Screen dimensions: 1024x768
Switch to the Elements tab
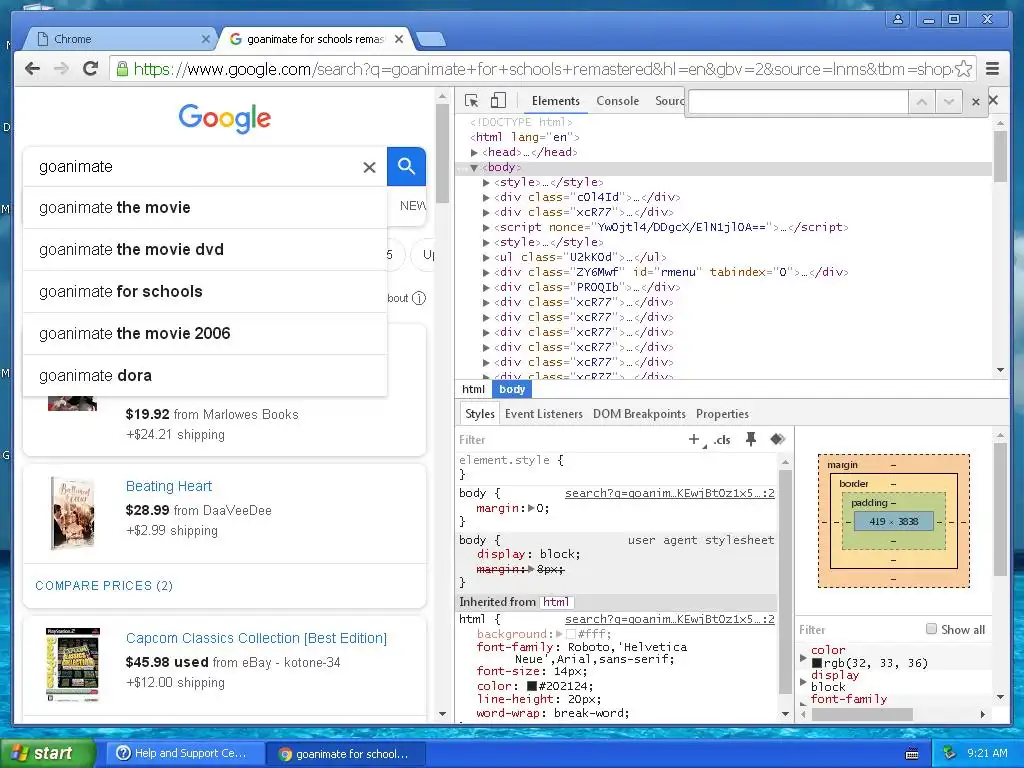point(556,101)
